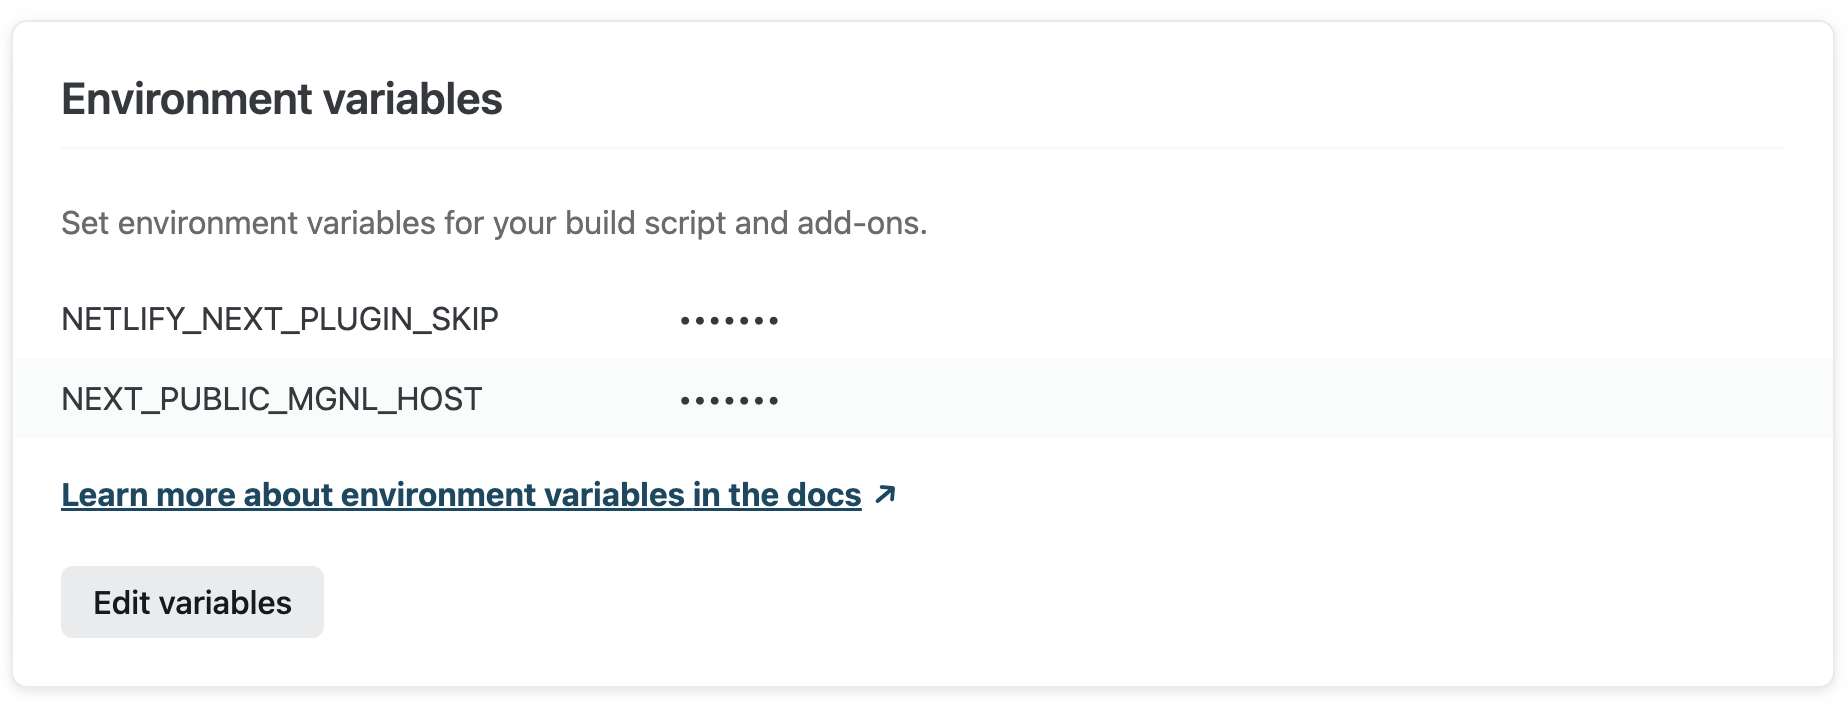This screenshot has width=1848, height=704.
Task: Click the Environment variables section heading
Action: click(x=281, y=99)
